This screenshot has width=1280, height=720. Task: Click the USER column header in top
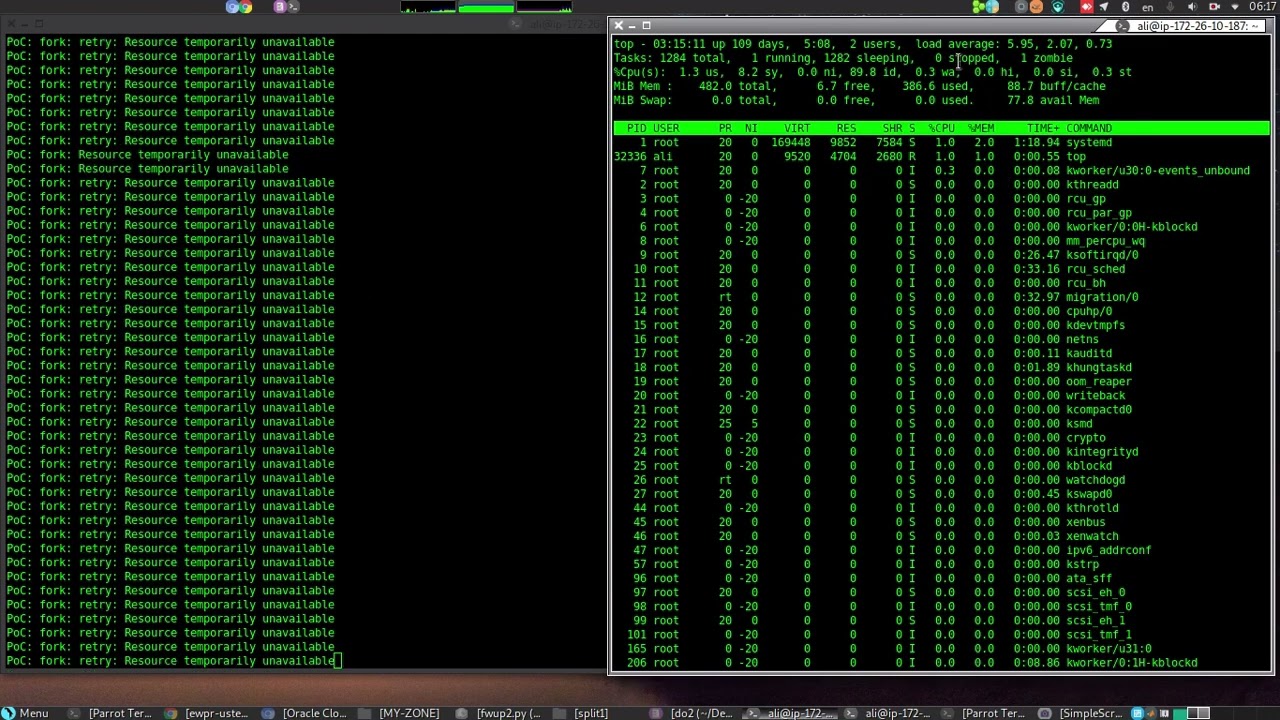click(666, 128)
